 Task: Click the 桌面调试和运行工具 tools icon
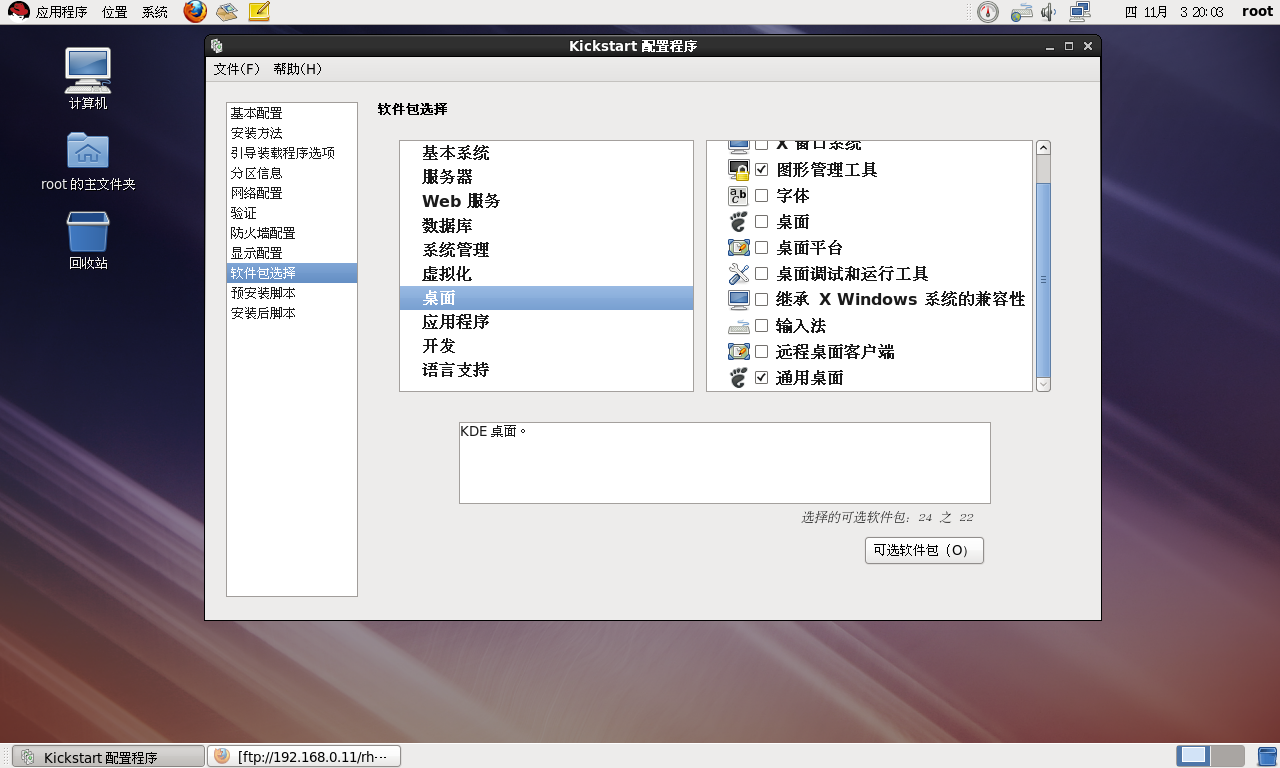(x=738, y=274)
